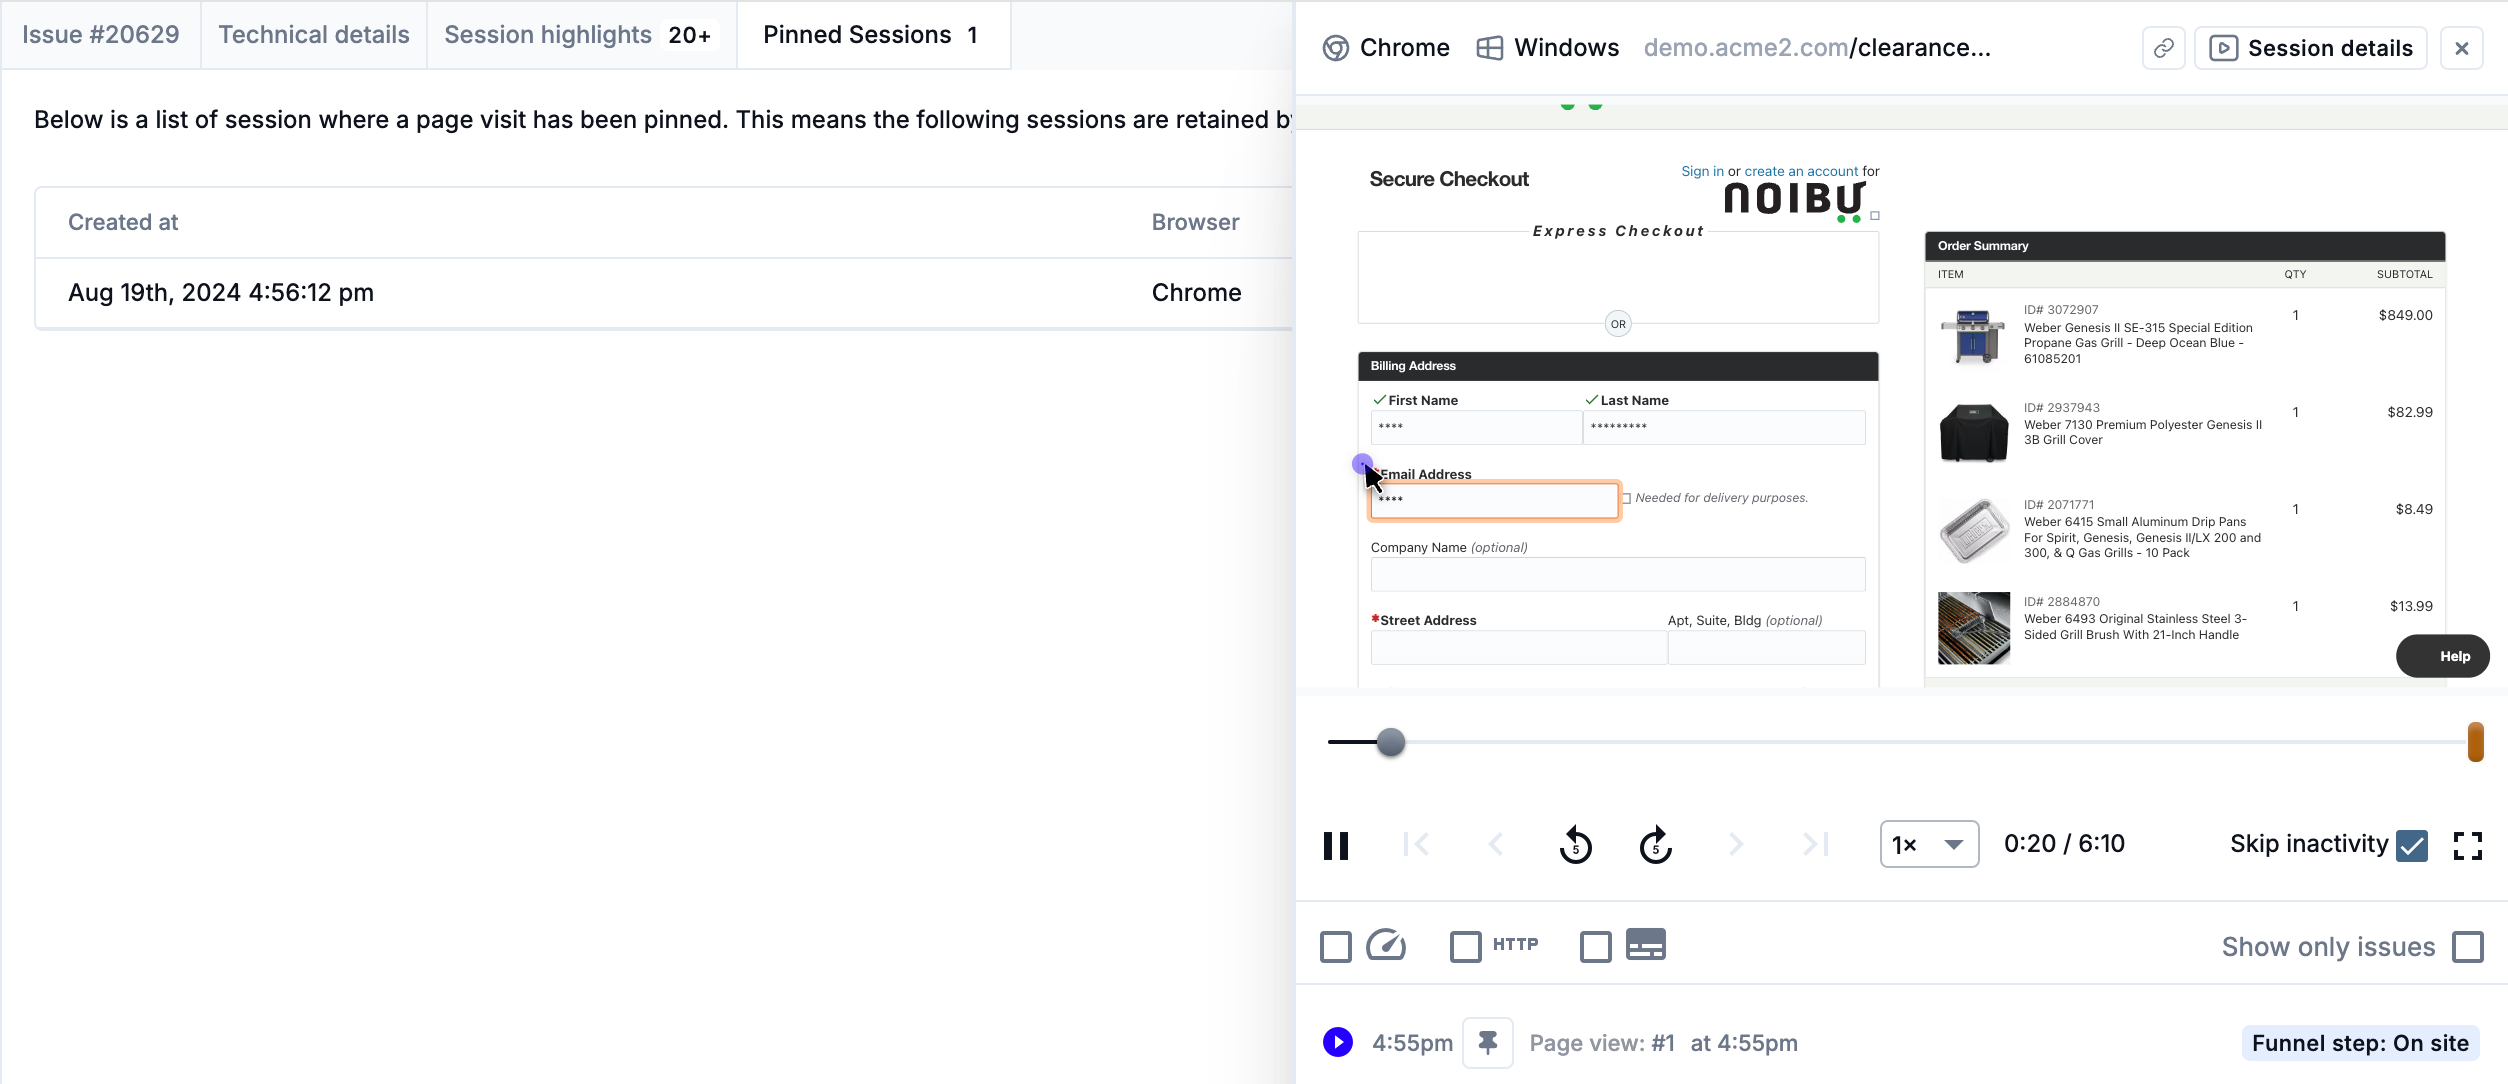
Task: Enable Show only issues checkbox
Action: pos(2468,947)
